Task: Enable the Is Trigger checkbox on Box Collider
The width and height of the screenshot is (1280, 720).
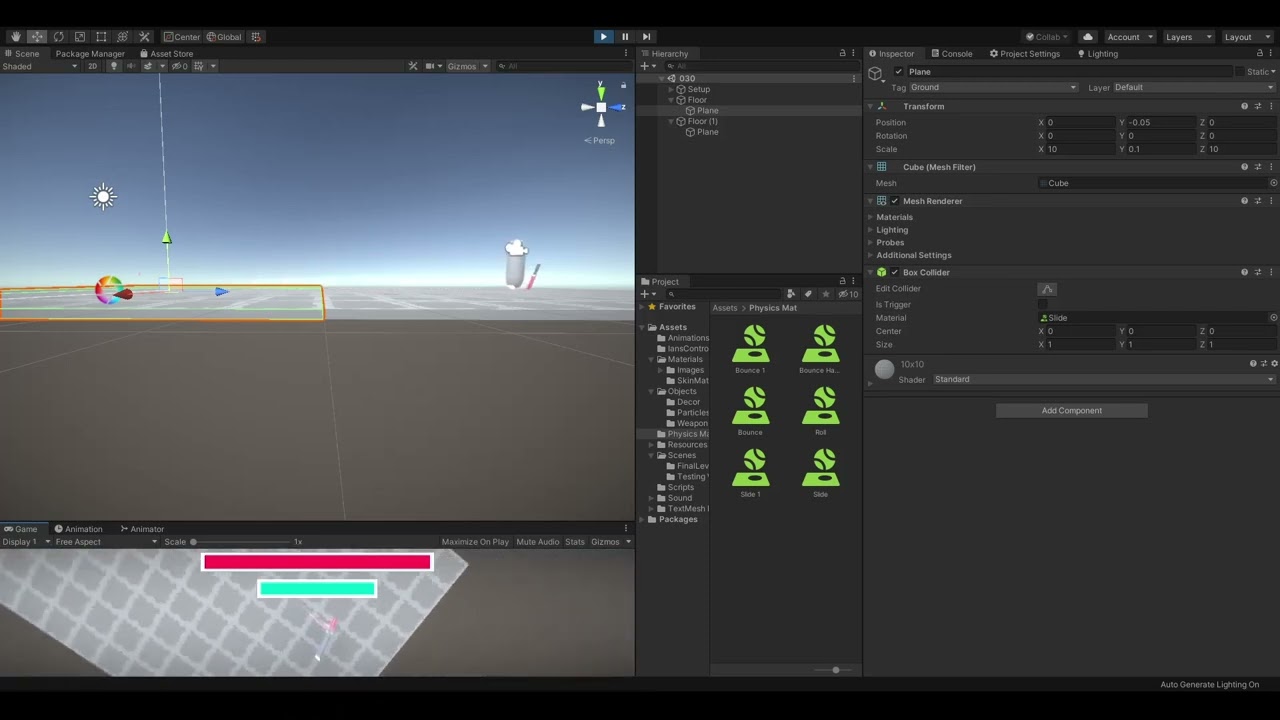Action: tap(1045, 304)
